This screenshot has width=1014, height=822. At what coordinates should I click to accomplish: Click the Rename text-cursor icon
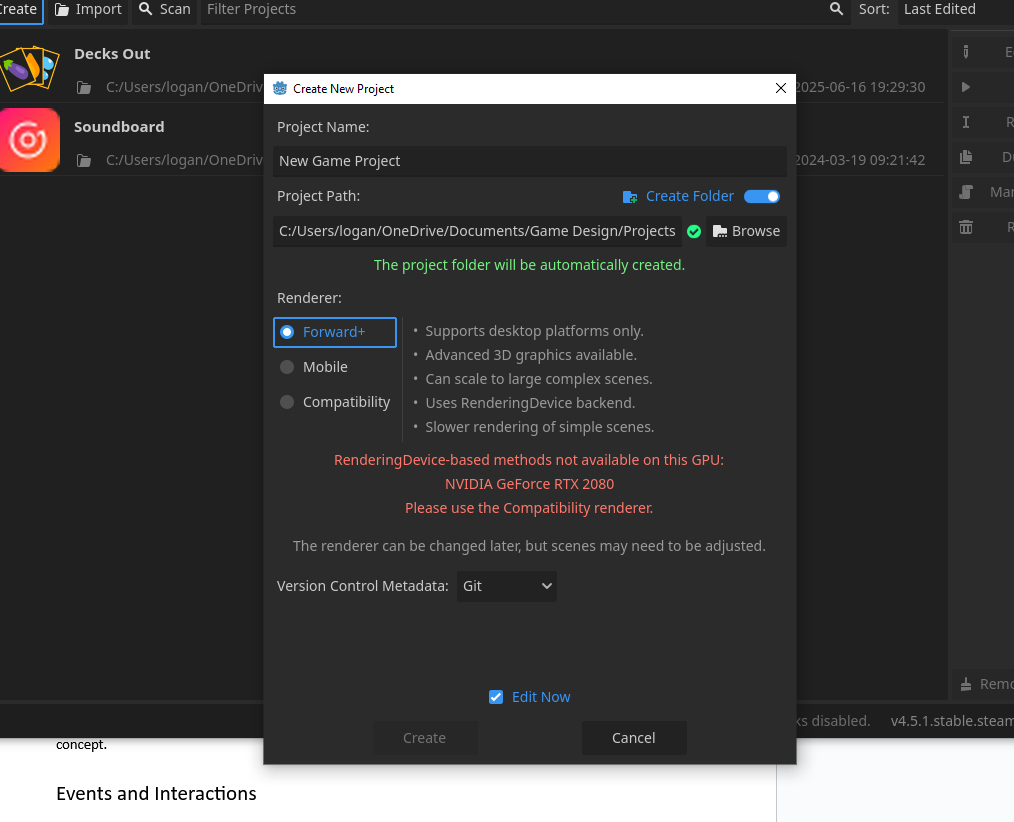coord(966,122)
